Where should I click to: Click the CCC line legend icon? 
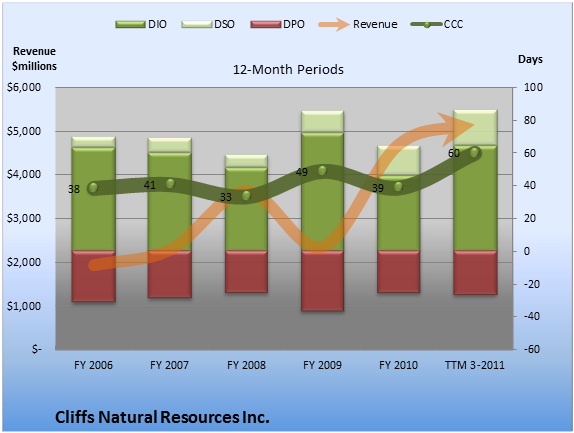pos(427,24)
